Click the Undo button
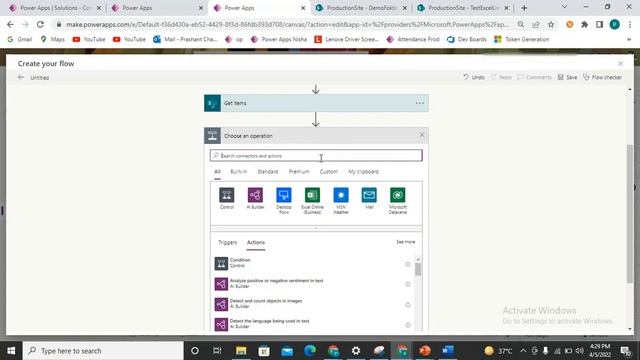This screenshot has height=360, width=640. [x=474, y=77]
